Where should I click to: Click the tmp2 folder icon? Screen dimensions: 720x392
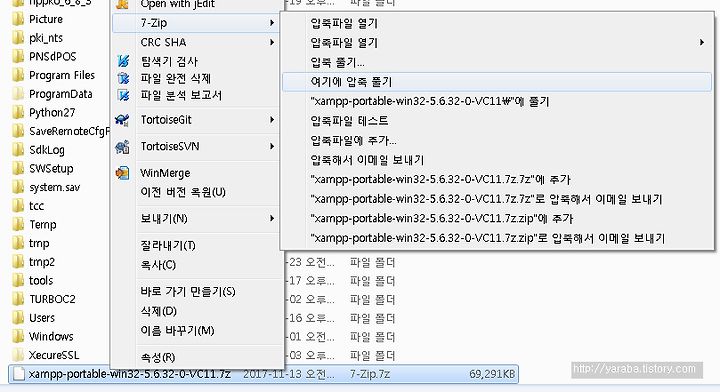click(x=18, y=262)
